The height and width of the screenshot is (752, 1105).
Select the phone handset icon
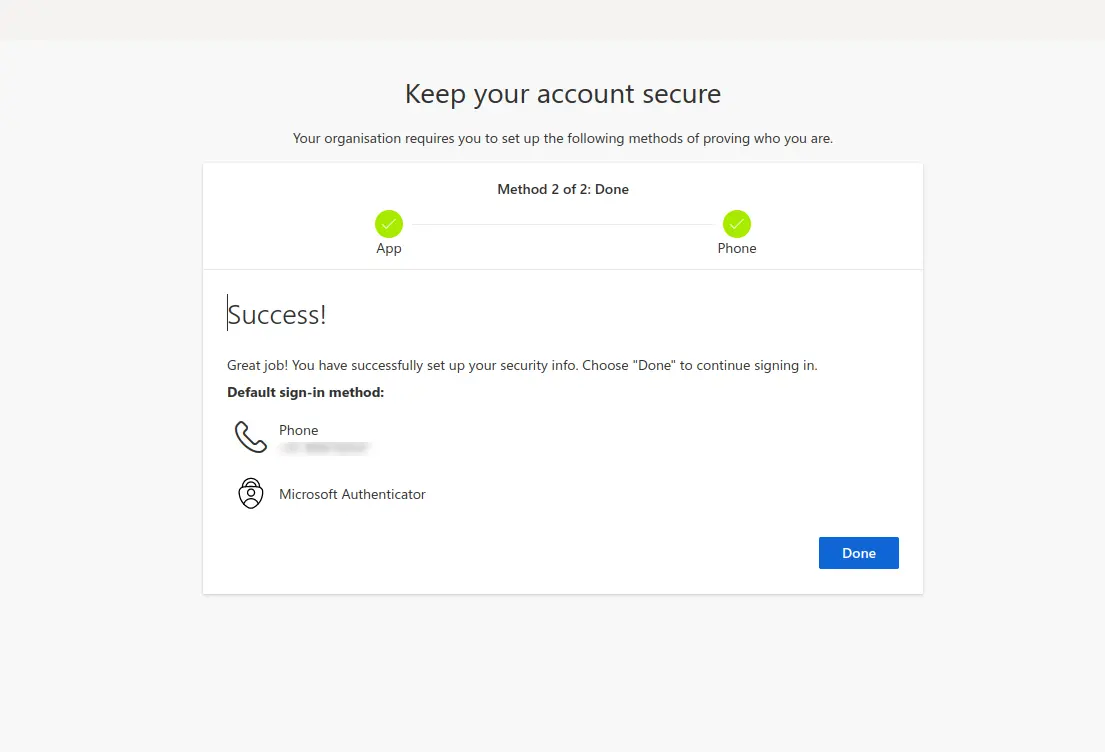250,436
